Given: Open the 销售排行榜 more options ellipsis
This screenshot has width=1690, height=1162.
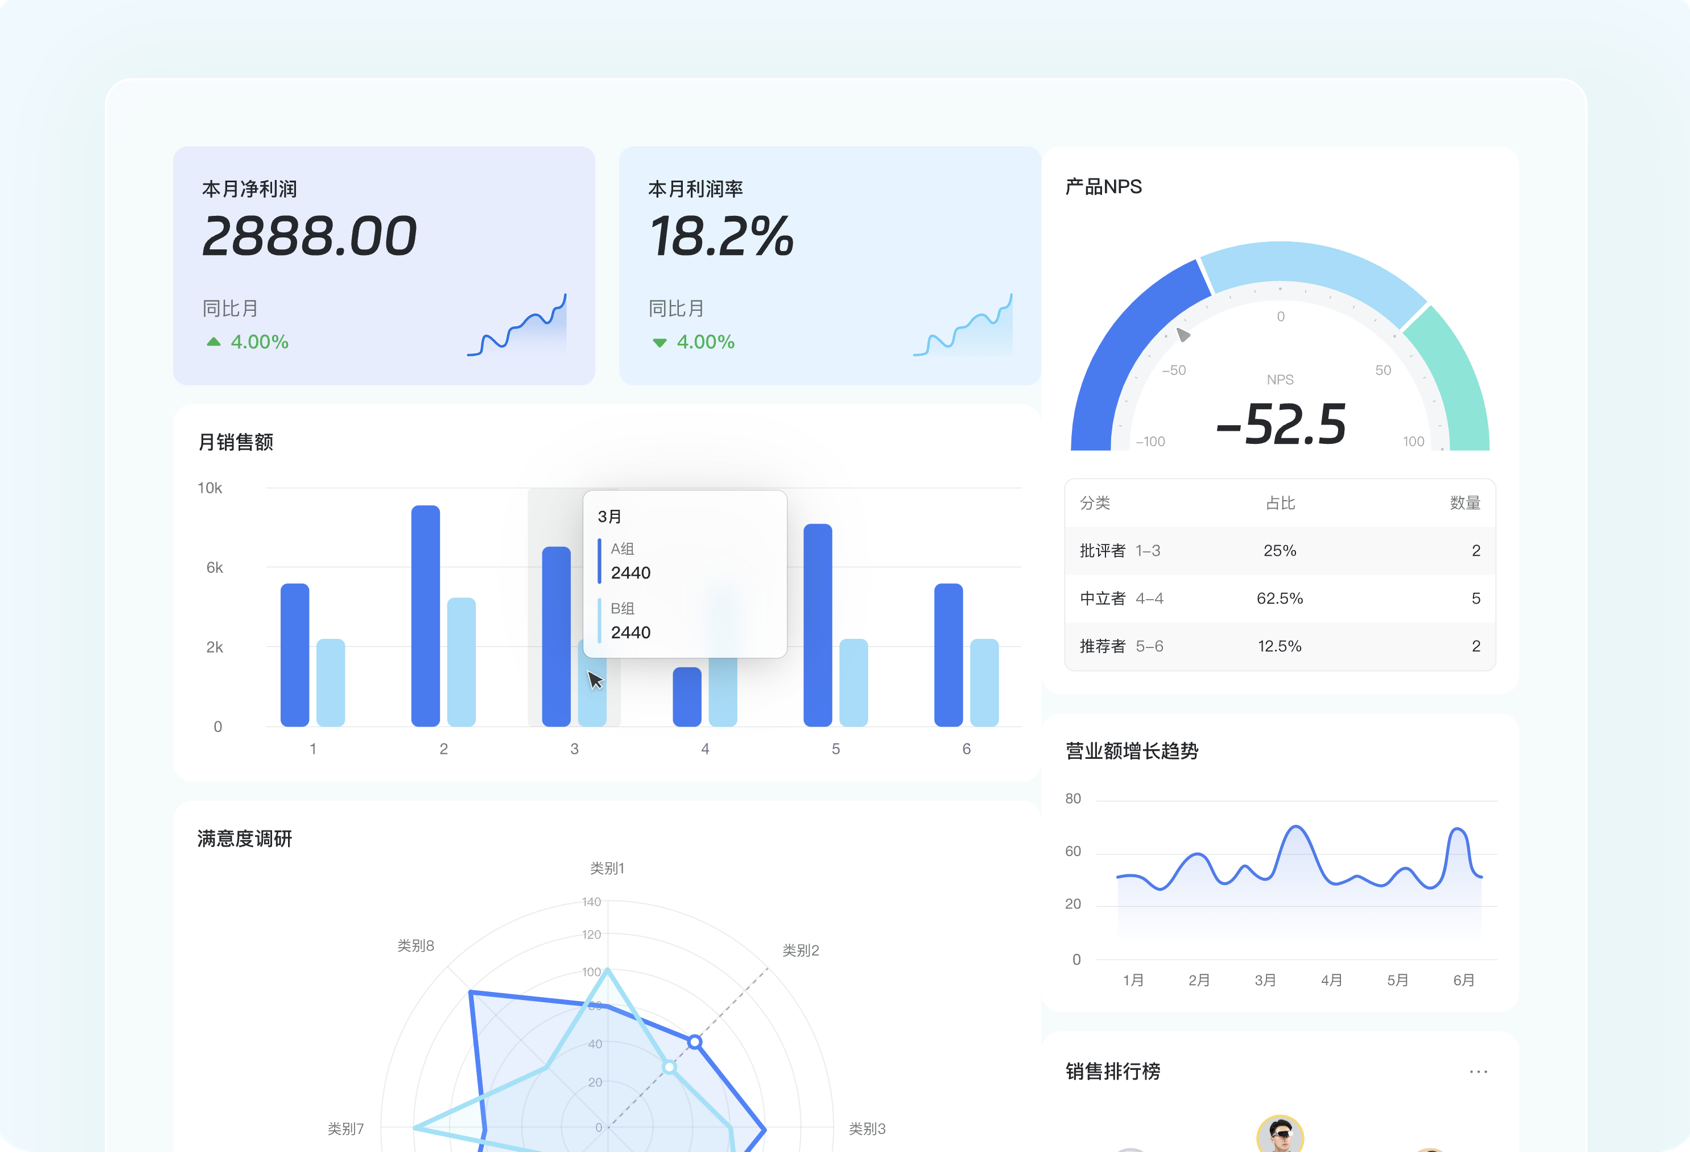Looking at the screenshot, I should click(x=1478, y=1072).
